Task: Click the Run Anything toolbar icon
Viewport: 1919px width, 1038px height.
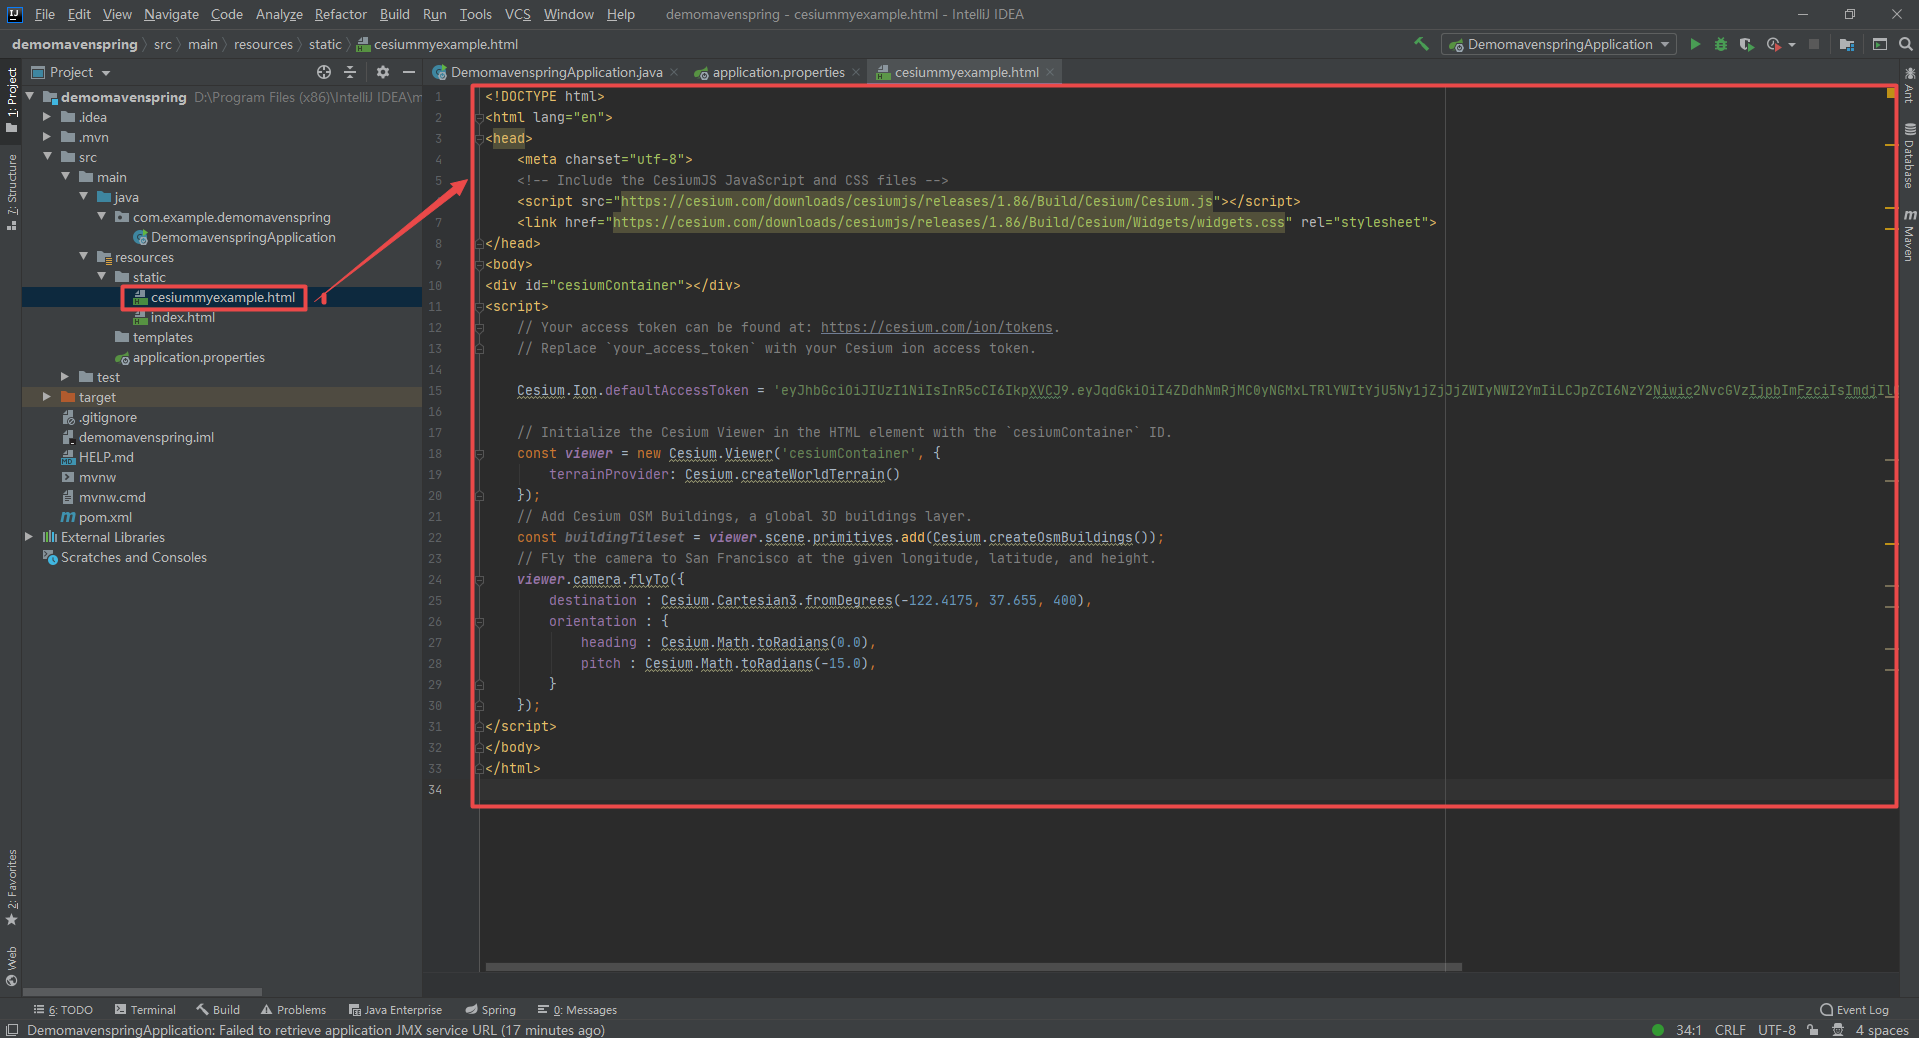Action: point(1880,44)
